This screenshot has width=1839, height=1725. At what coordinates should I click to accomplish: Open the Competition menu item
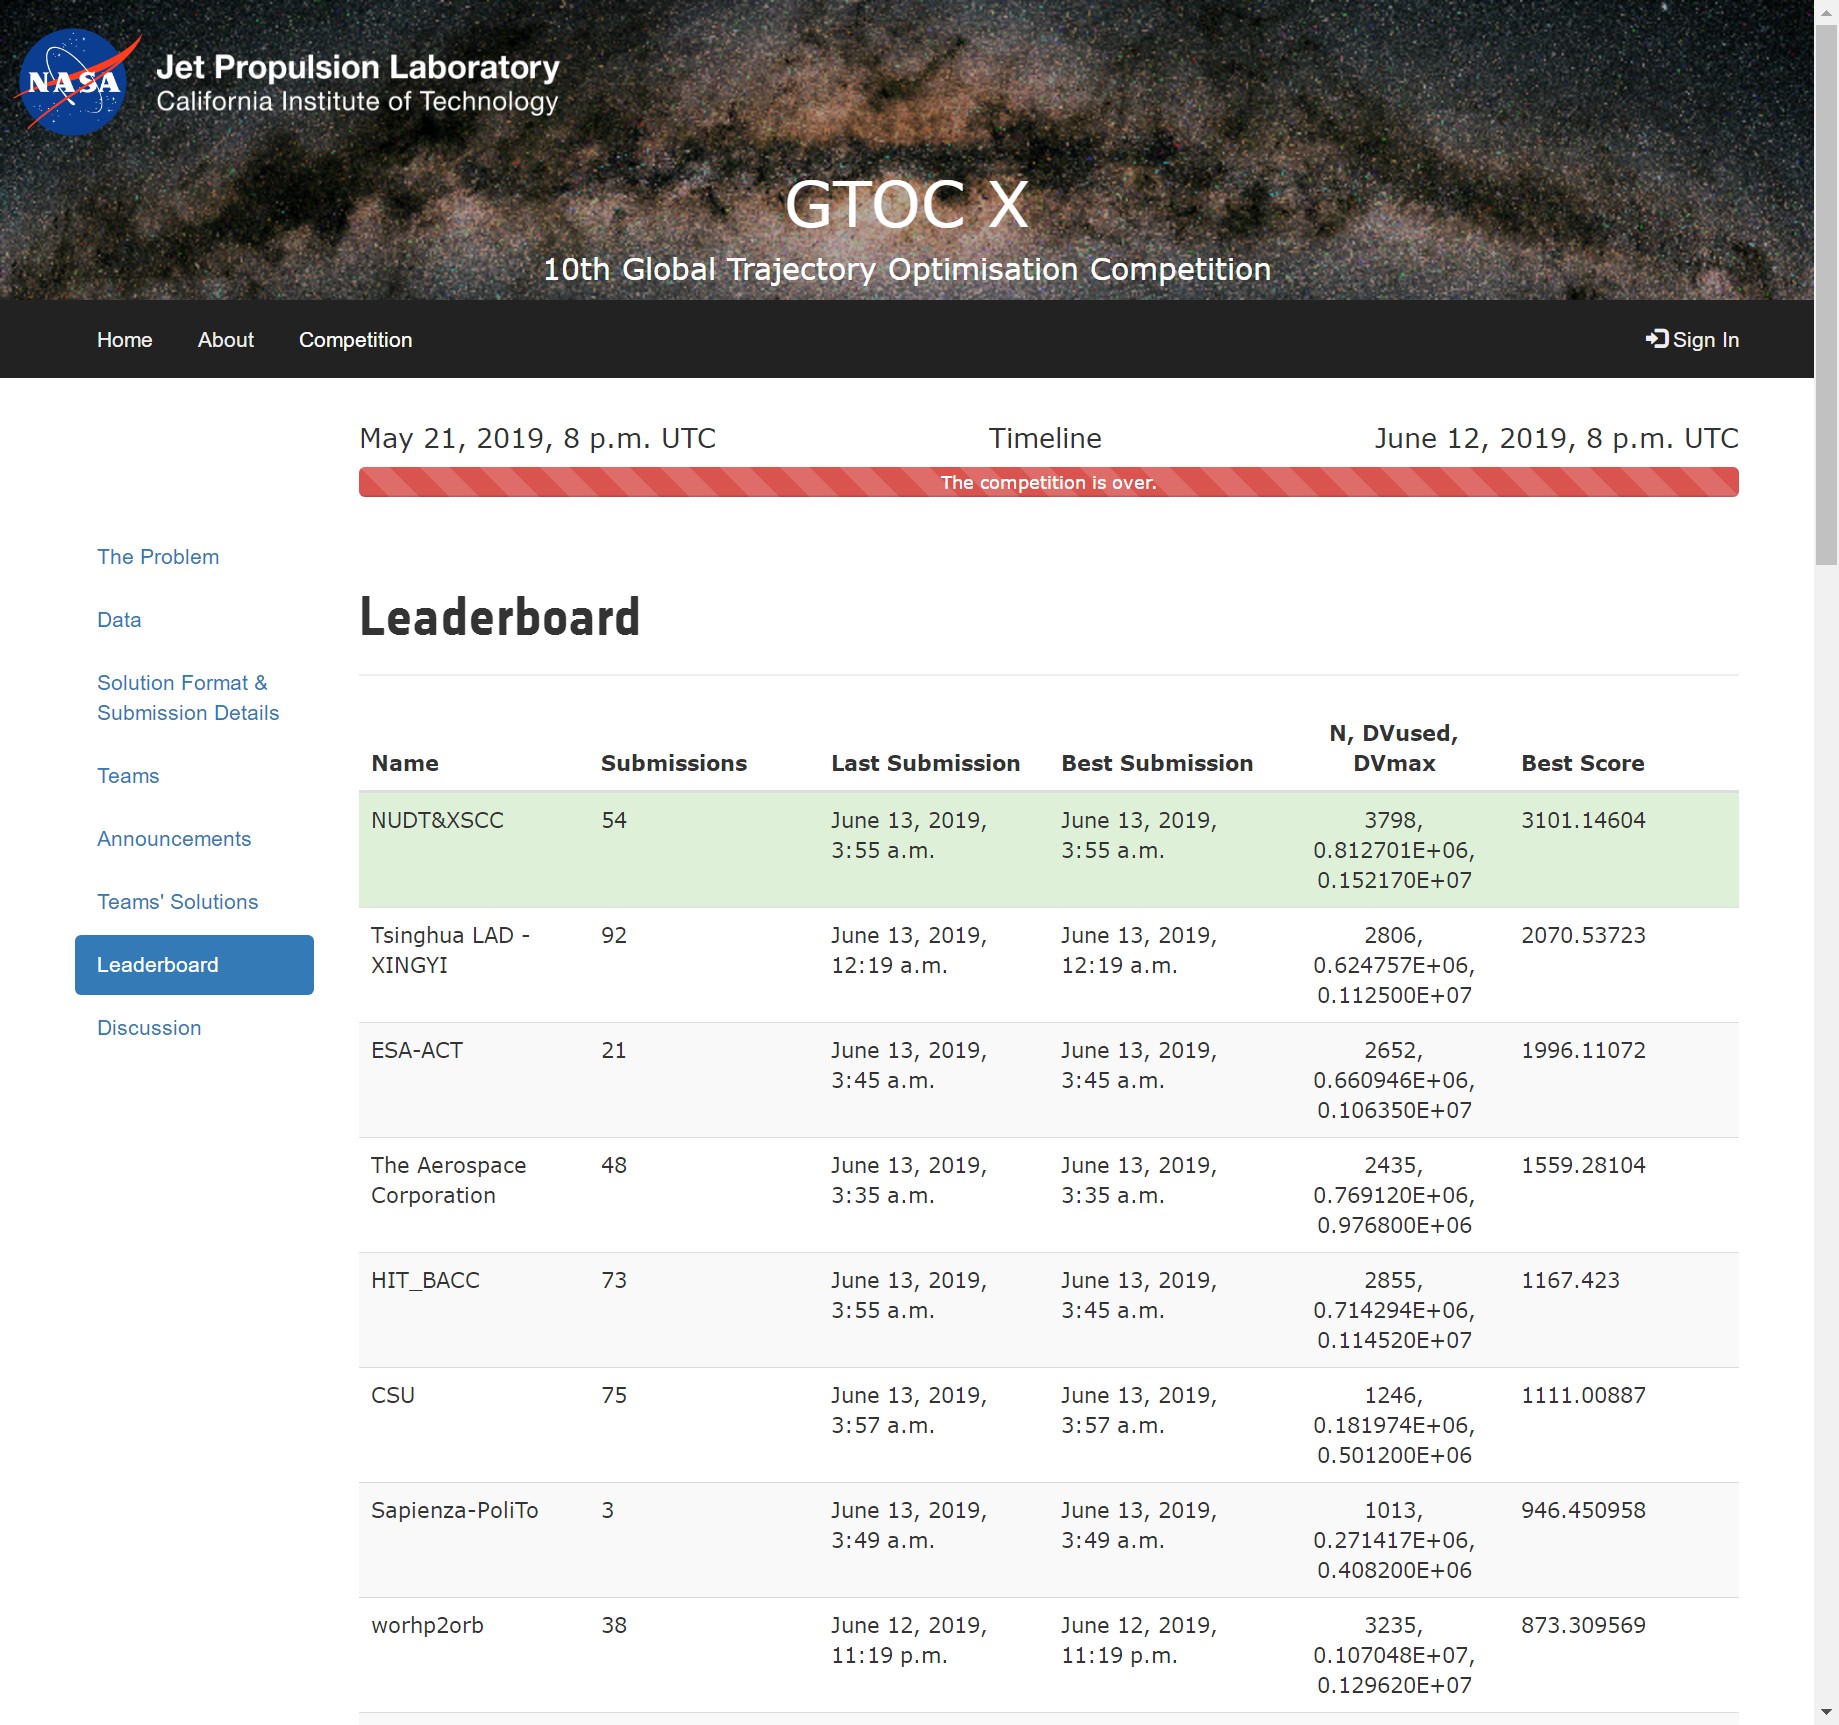pyautogui.click(x=356, y=340)
